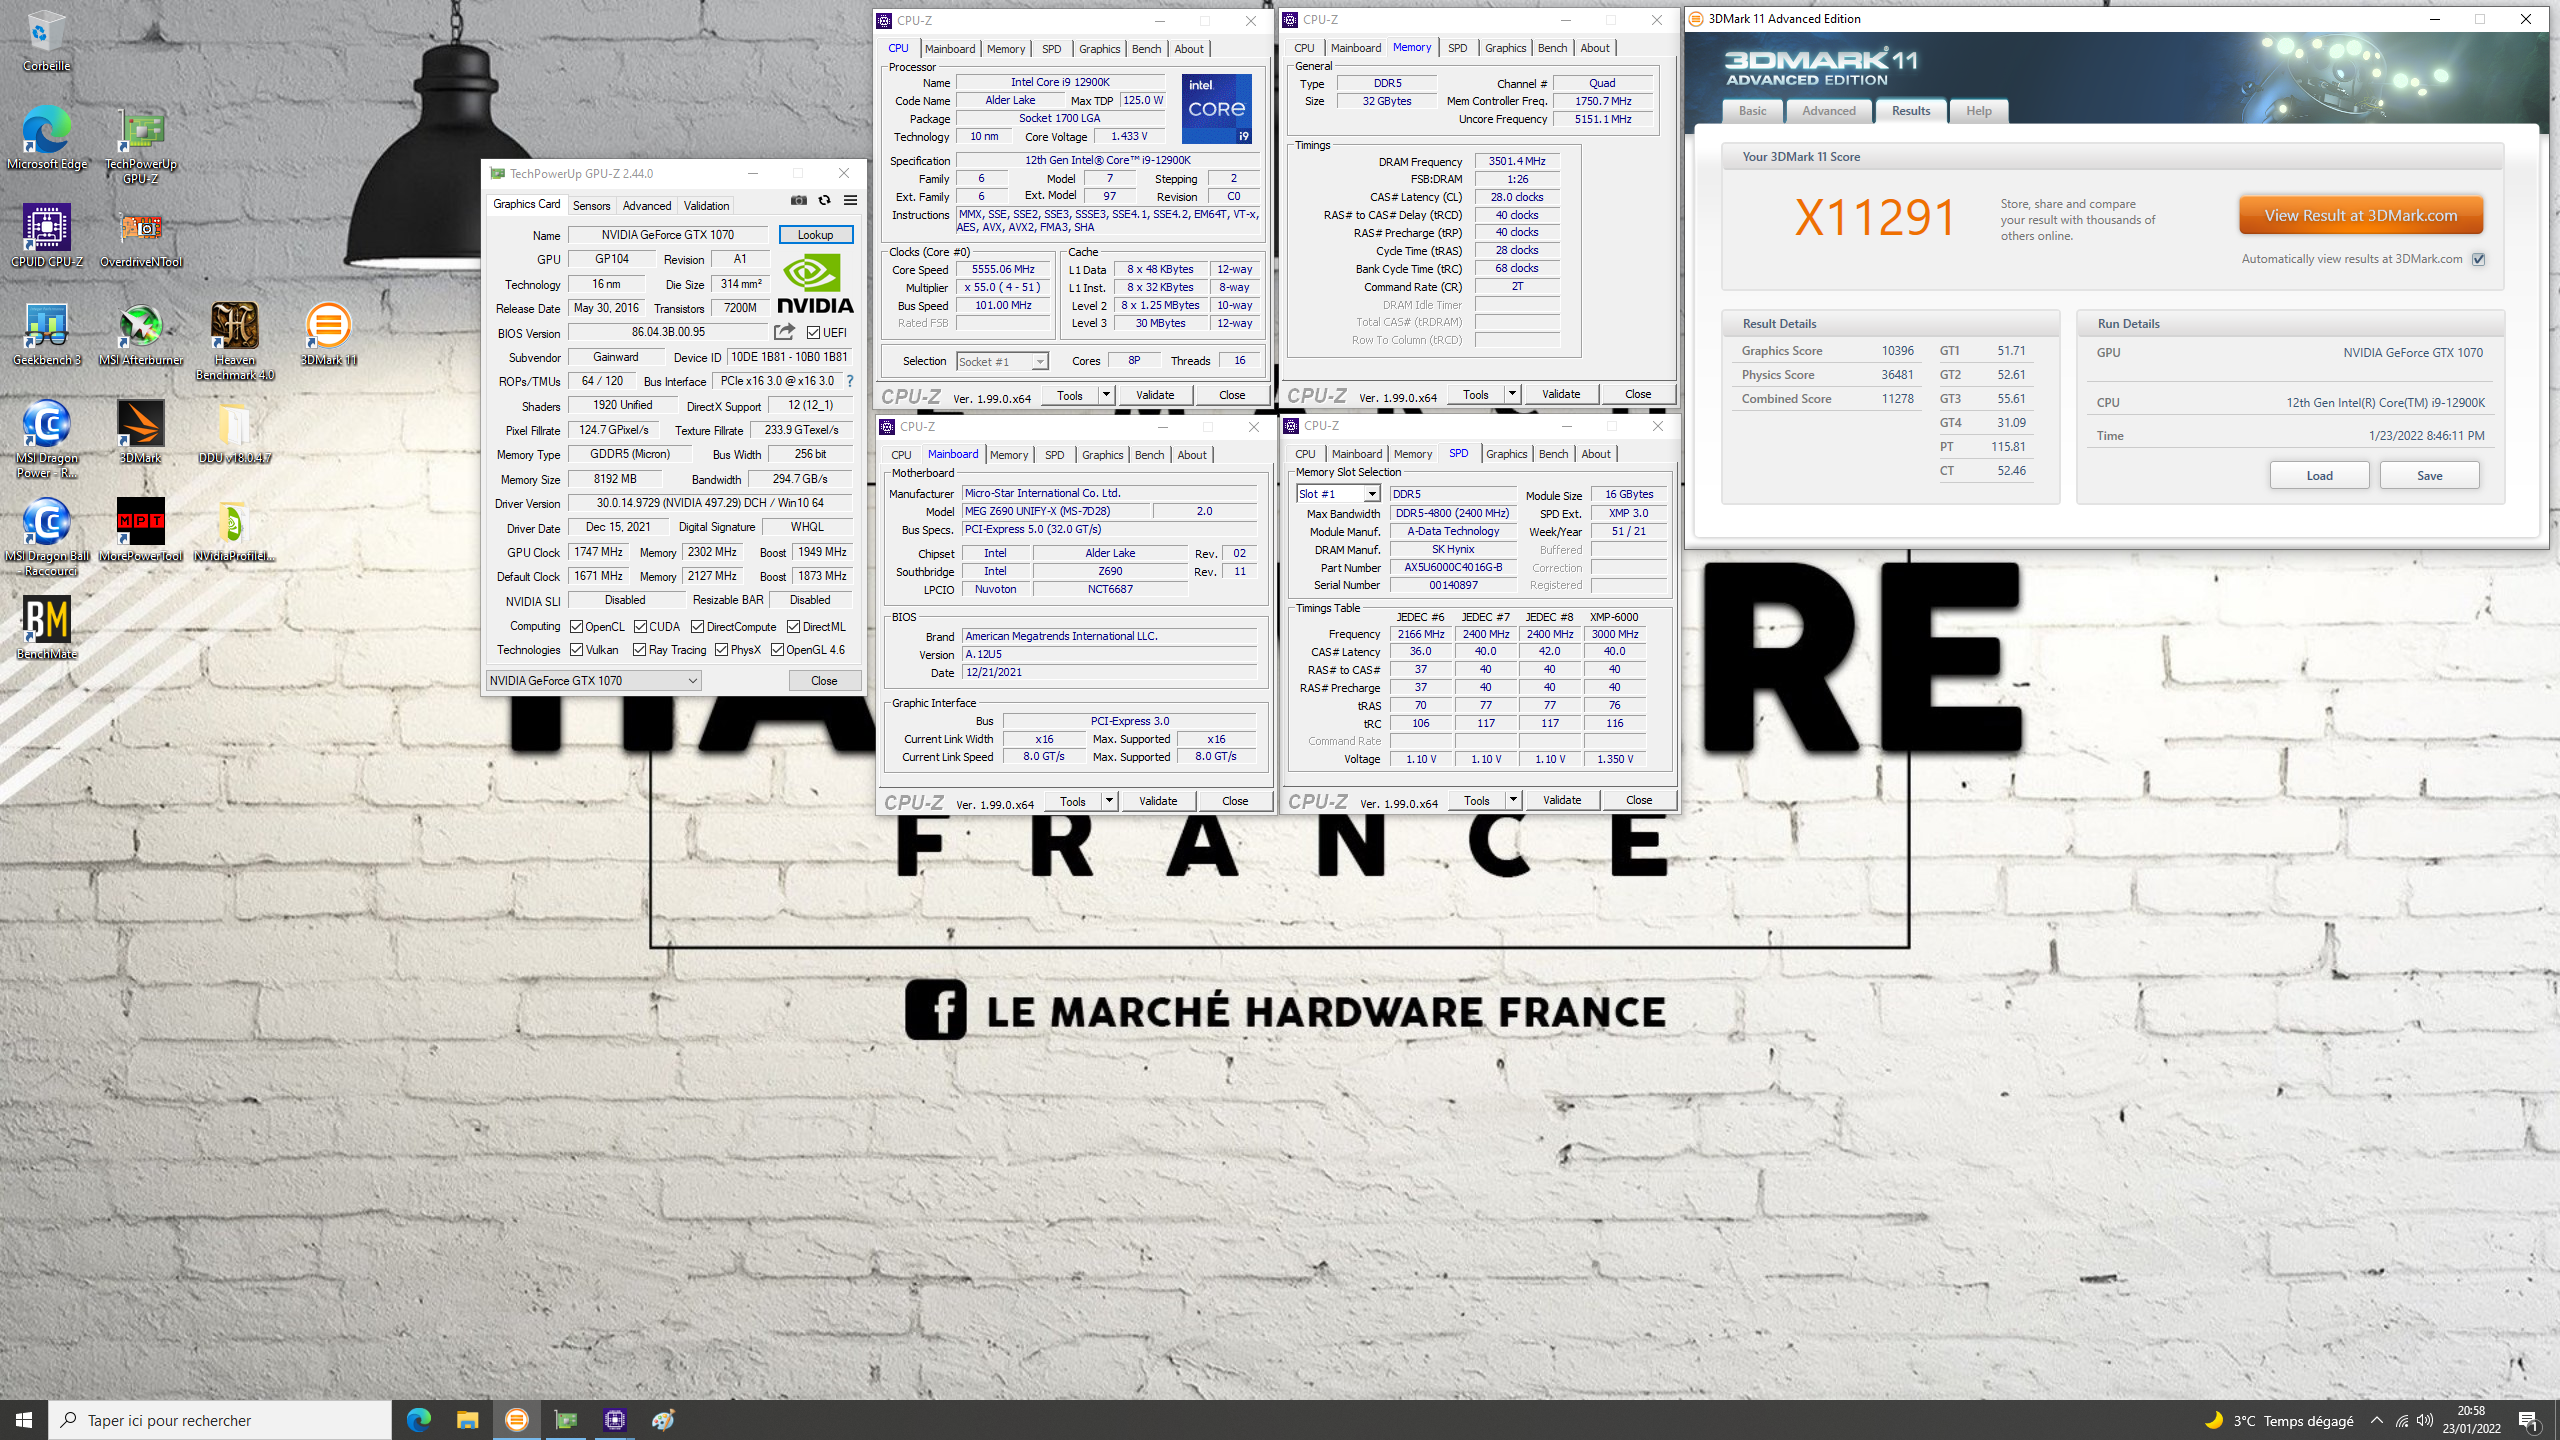
Task: Toggle Ray Tracing checkbox
Action: (x=640, y=650)
